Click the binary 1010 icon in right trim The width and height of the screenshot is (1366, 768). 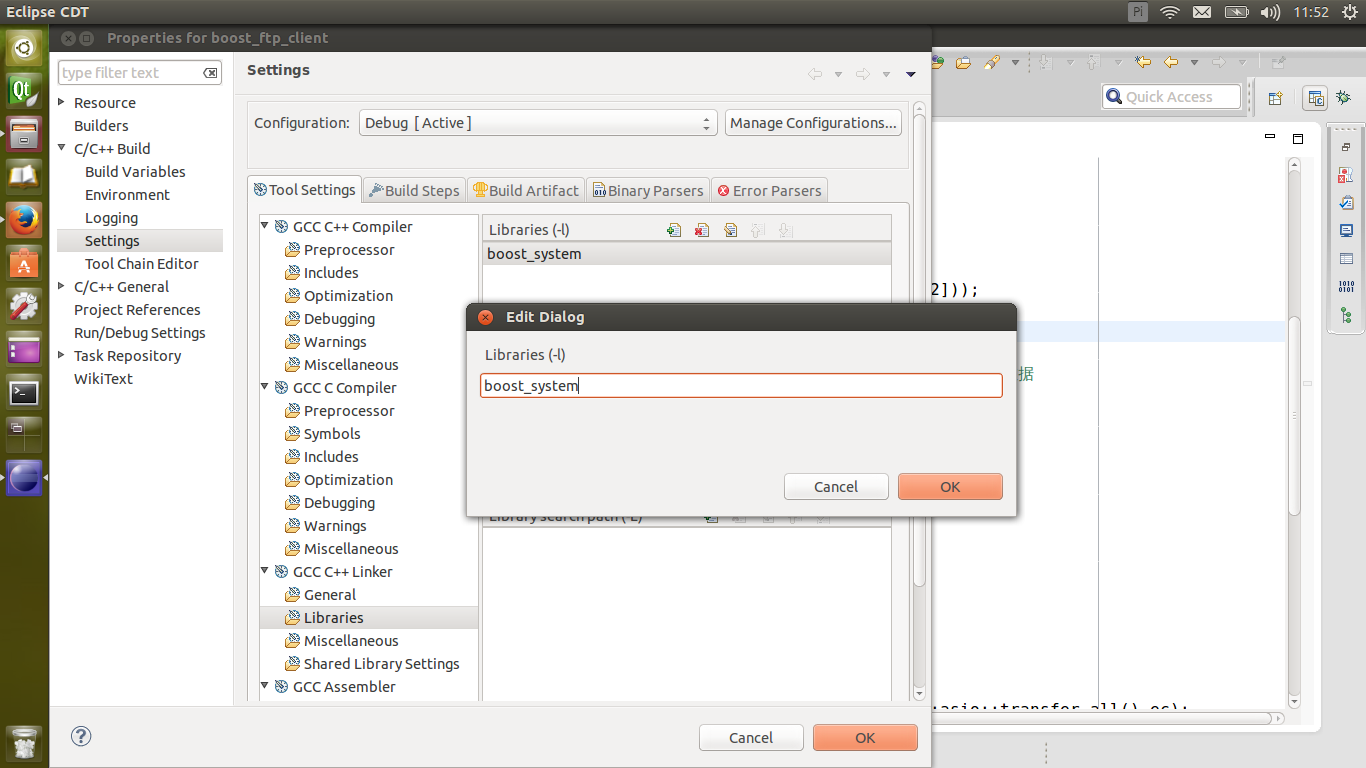(x=1346, y=287)
